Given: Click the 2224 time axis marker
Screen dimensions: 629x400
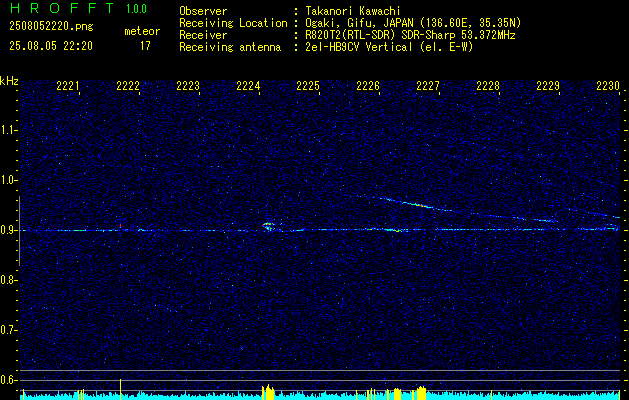Looking at the screenshot, I should click(248, 86).
